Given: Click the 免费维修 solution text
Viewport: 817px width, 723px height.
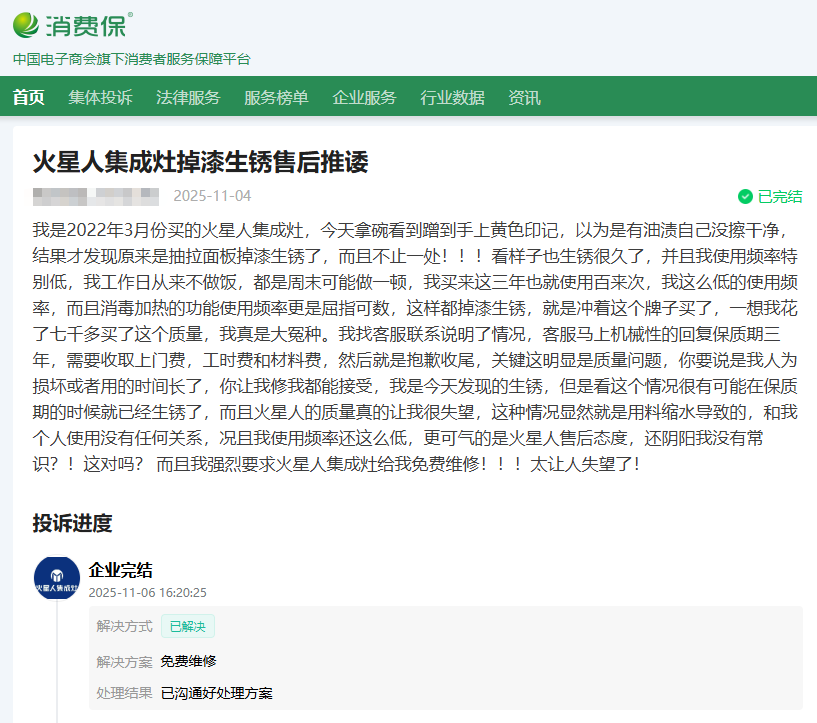Looking at the screenshot, I should [188, 661].
